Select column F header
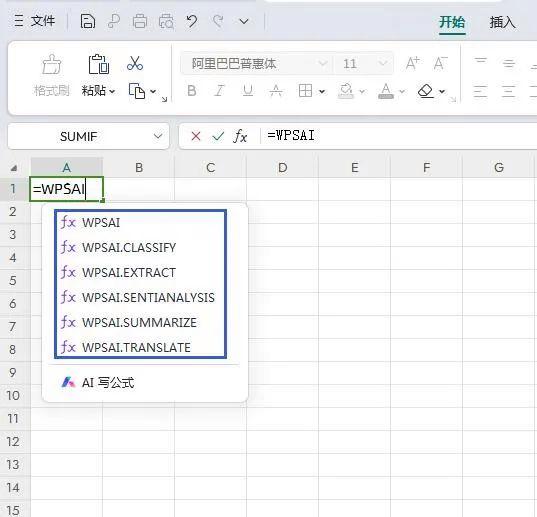 pyautogui.click(x=426, y=167)
